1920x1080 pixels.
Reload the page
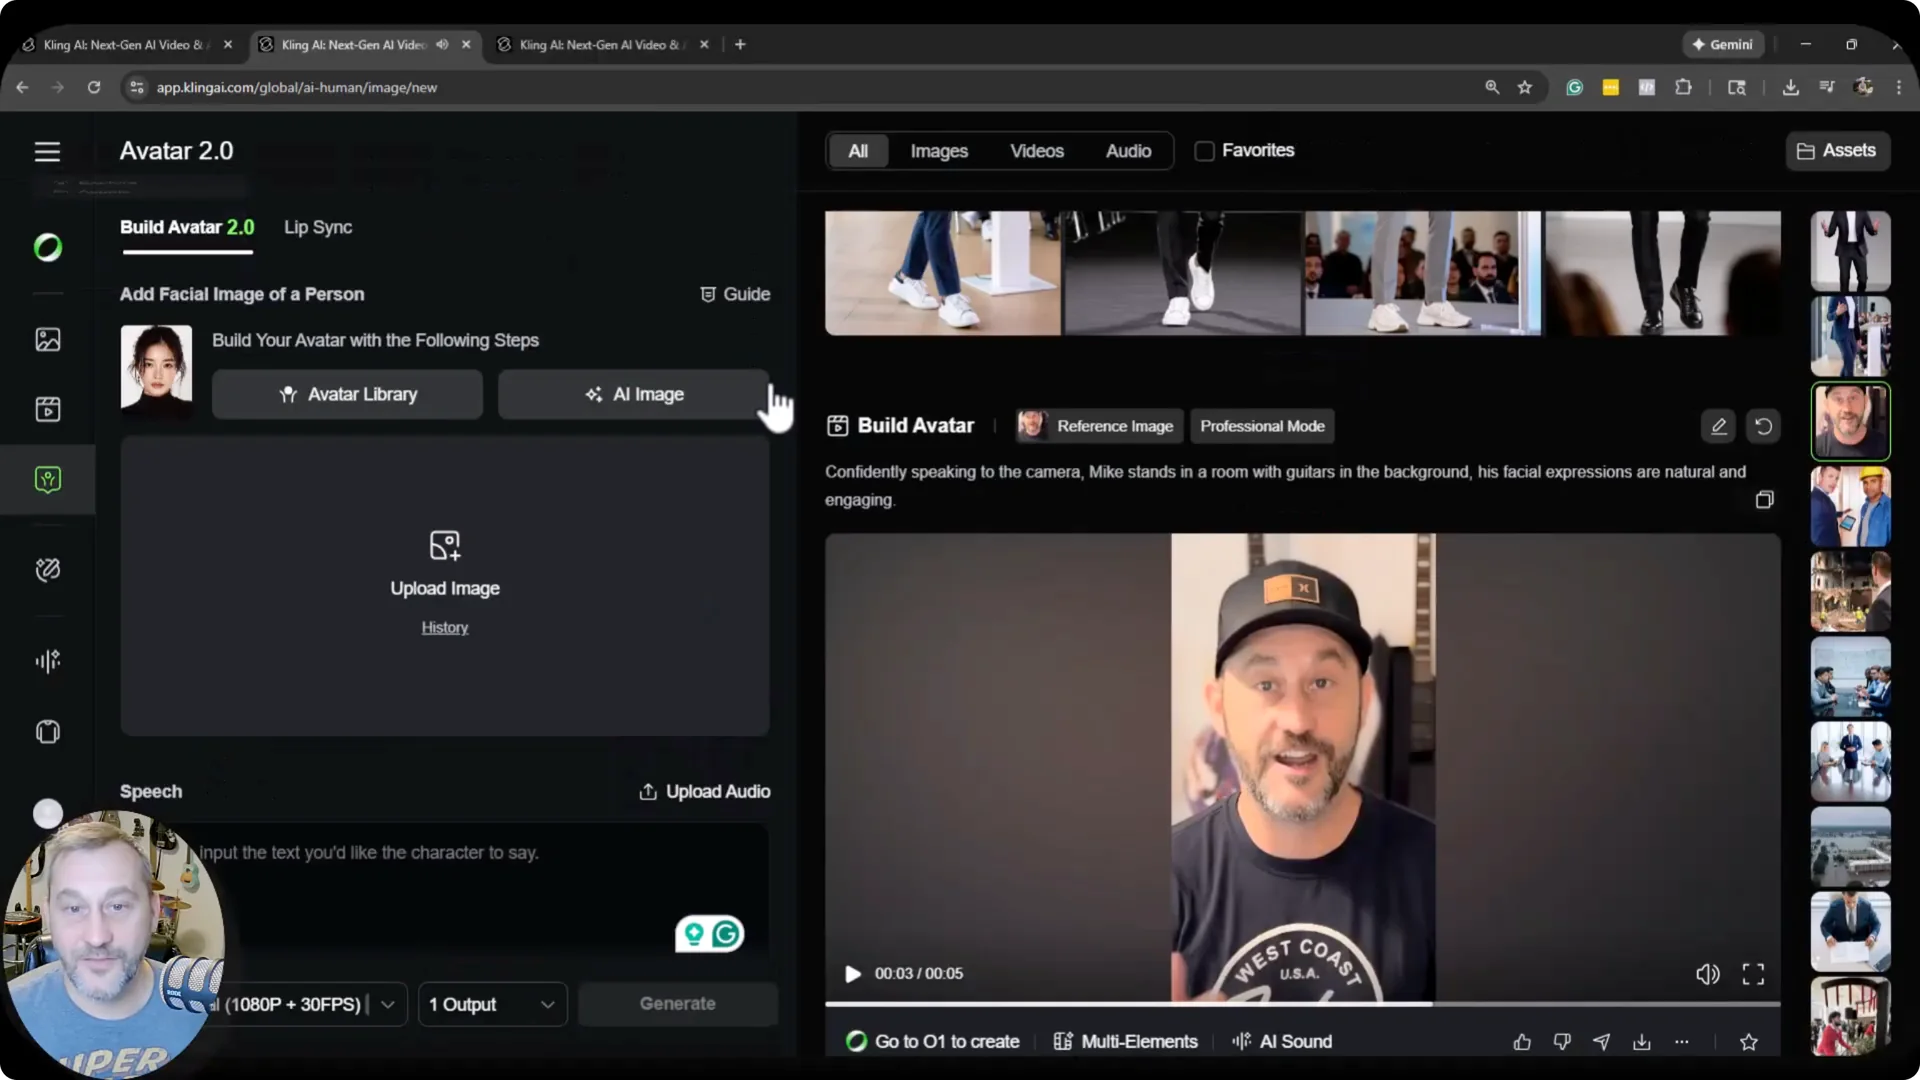click(x=94, y=87)
